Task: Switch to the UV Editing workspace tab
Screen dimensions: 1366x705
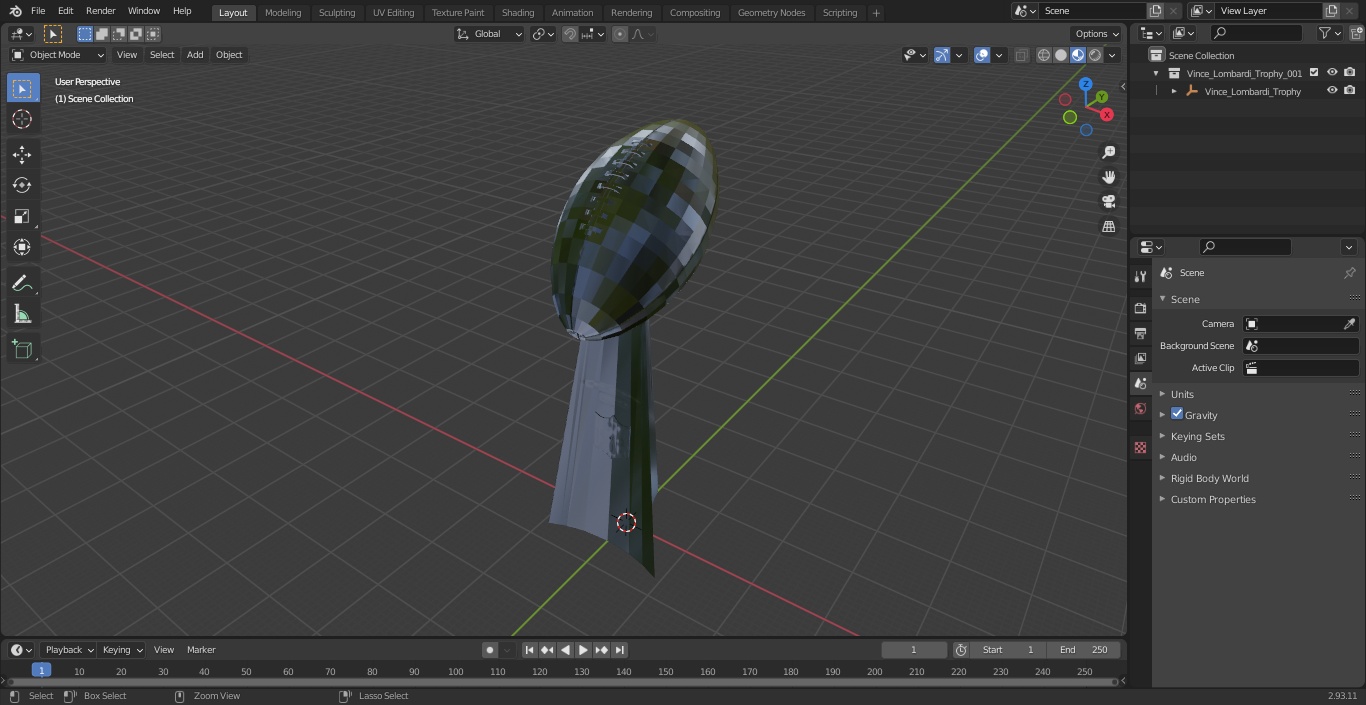Action: point(393,13)
